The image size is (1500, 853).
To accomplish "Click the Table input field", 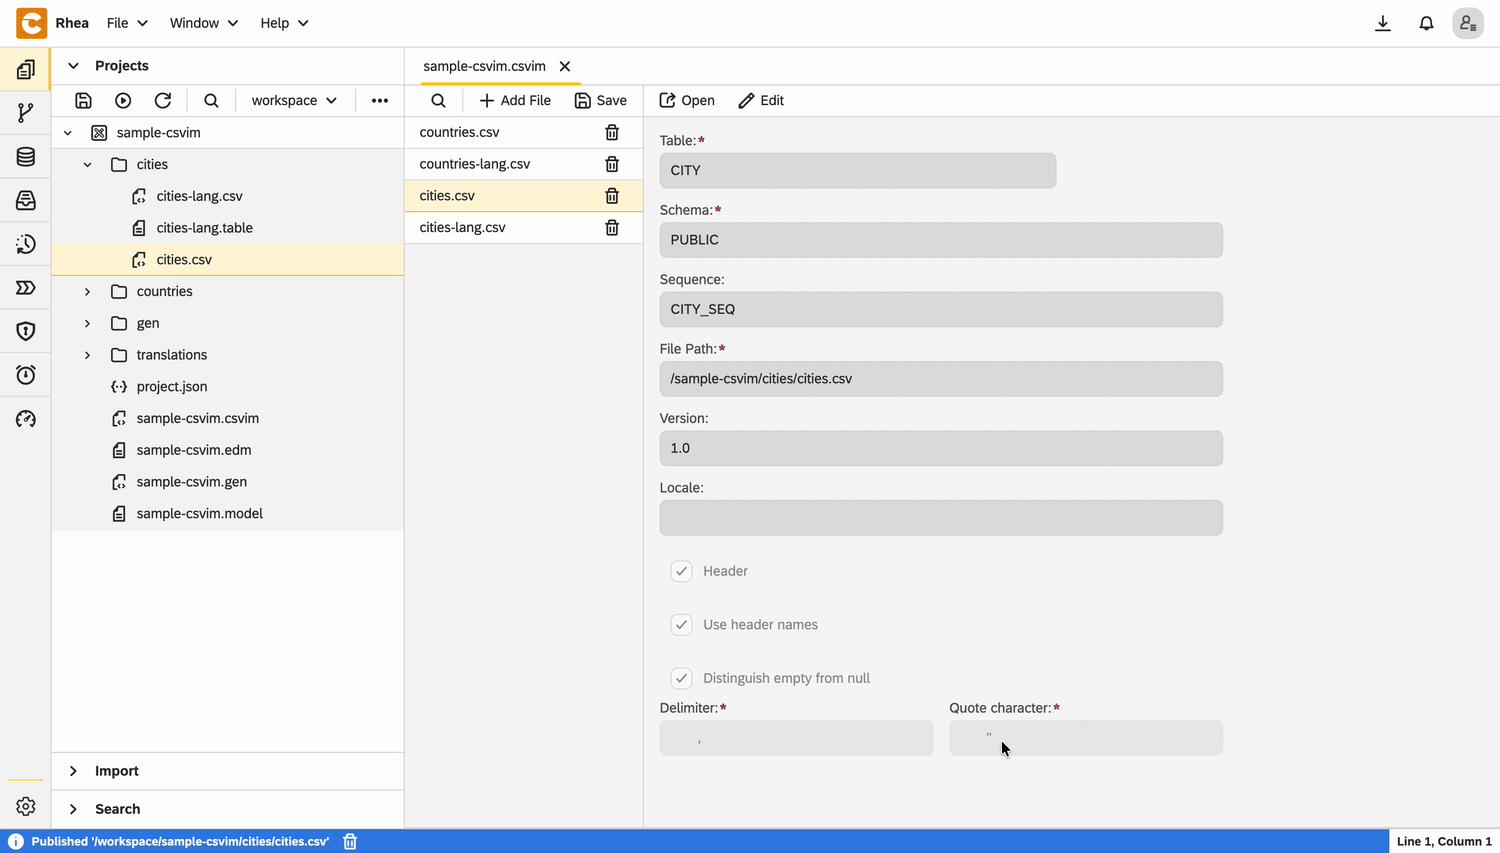I will [x=858, y=170].
